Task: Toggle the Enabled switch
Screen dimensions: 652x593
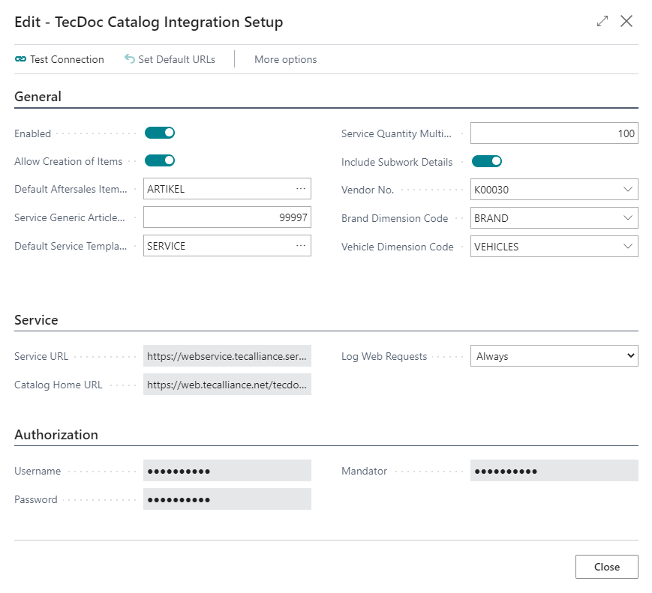Action: tap(160, 133)
